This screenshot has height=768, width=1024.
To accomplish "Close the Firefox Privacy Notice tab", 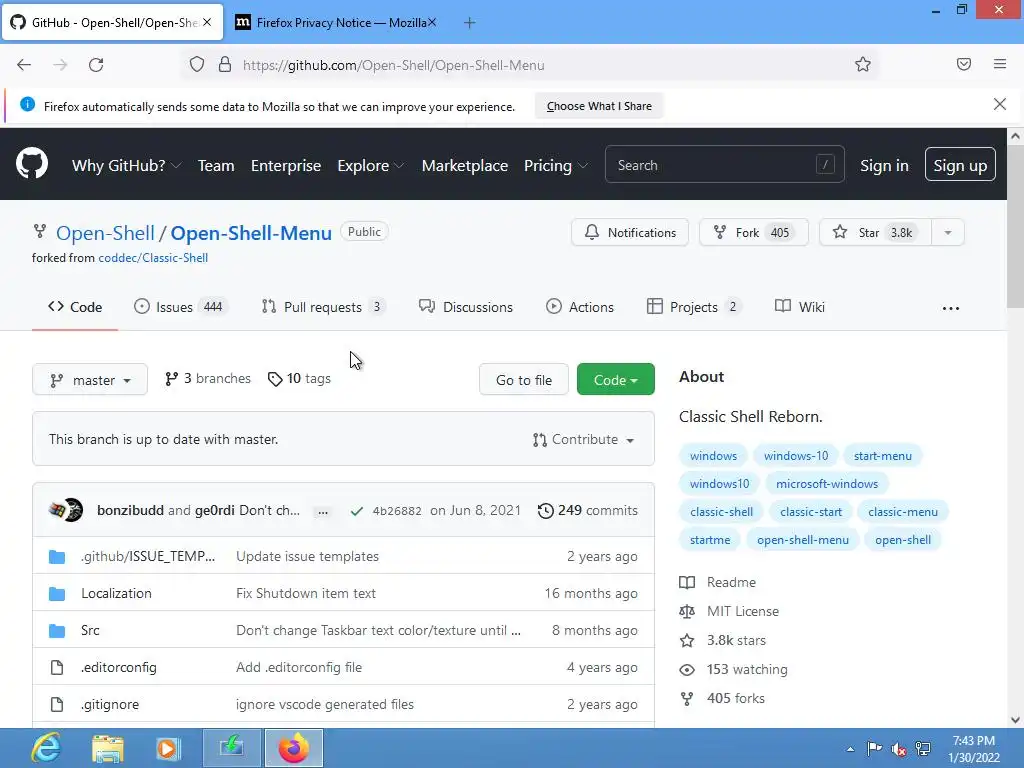I will (x=432, y=22).
